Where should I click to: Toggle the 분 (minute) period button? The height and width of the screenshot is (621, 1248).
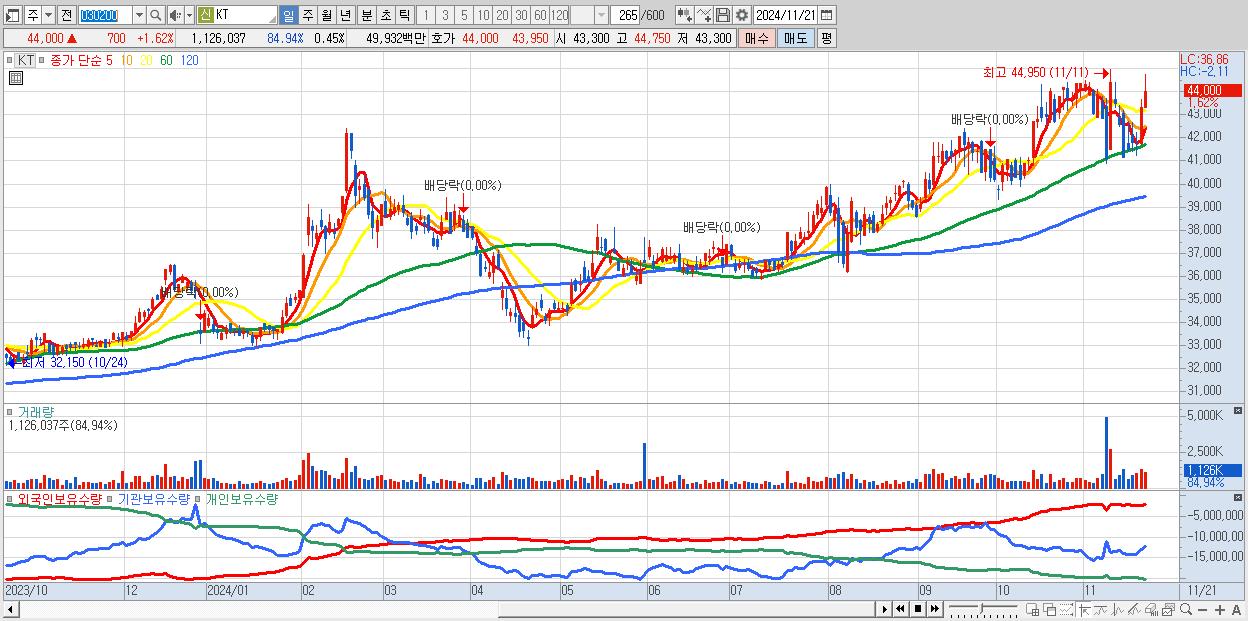366,15
